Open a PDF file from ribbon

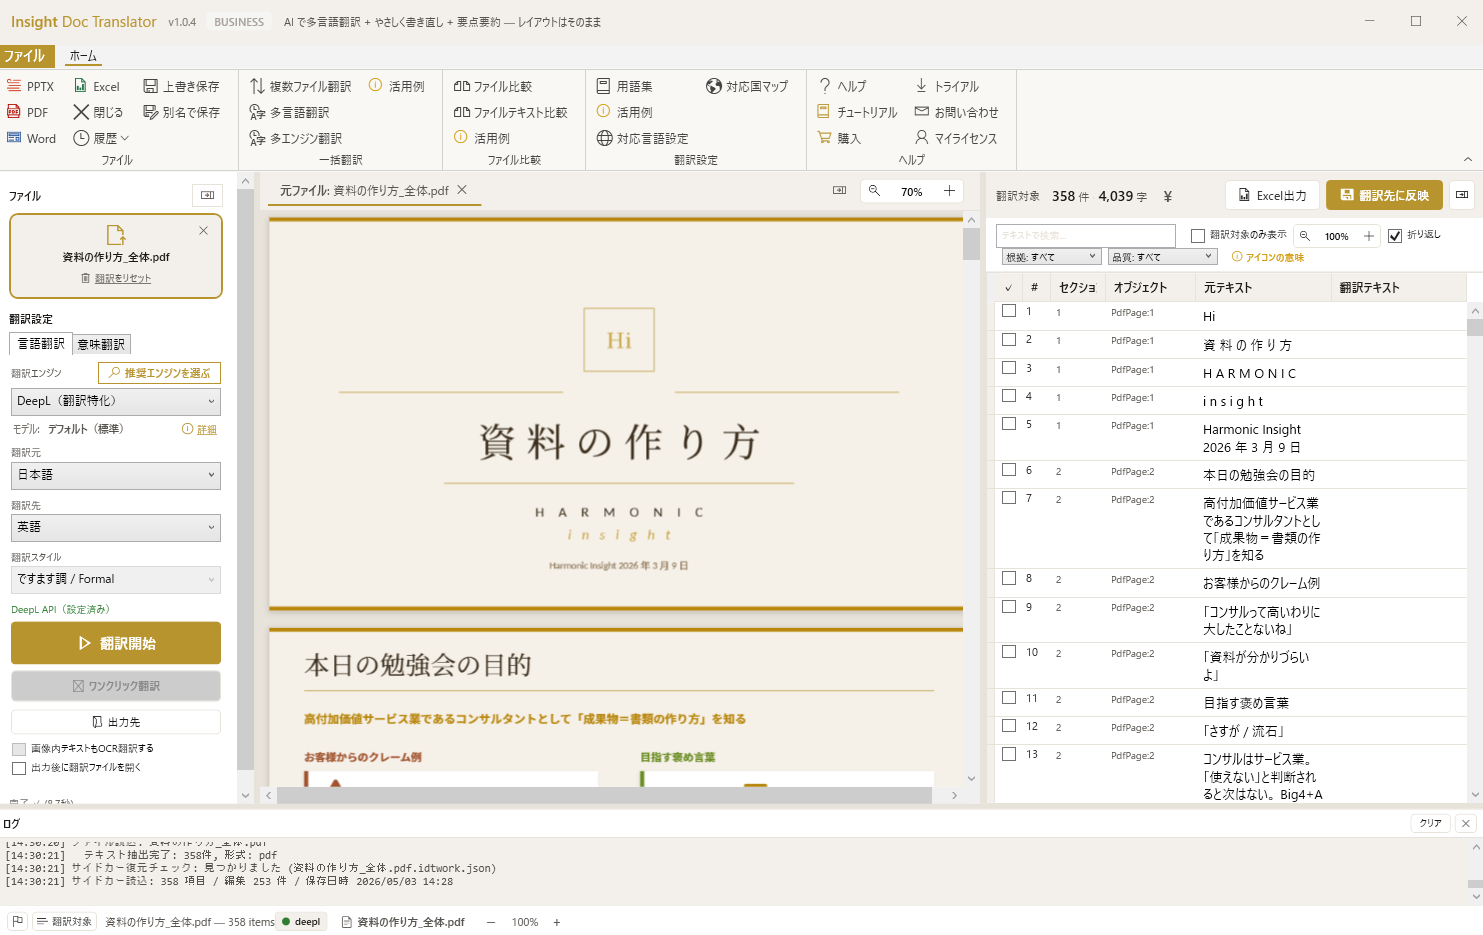(28, 112)
